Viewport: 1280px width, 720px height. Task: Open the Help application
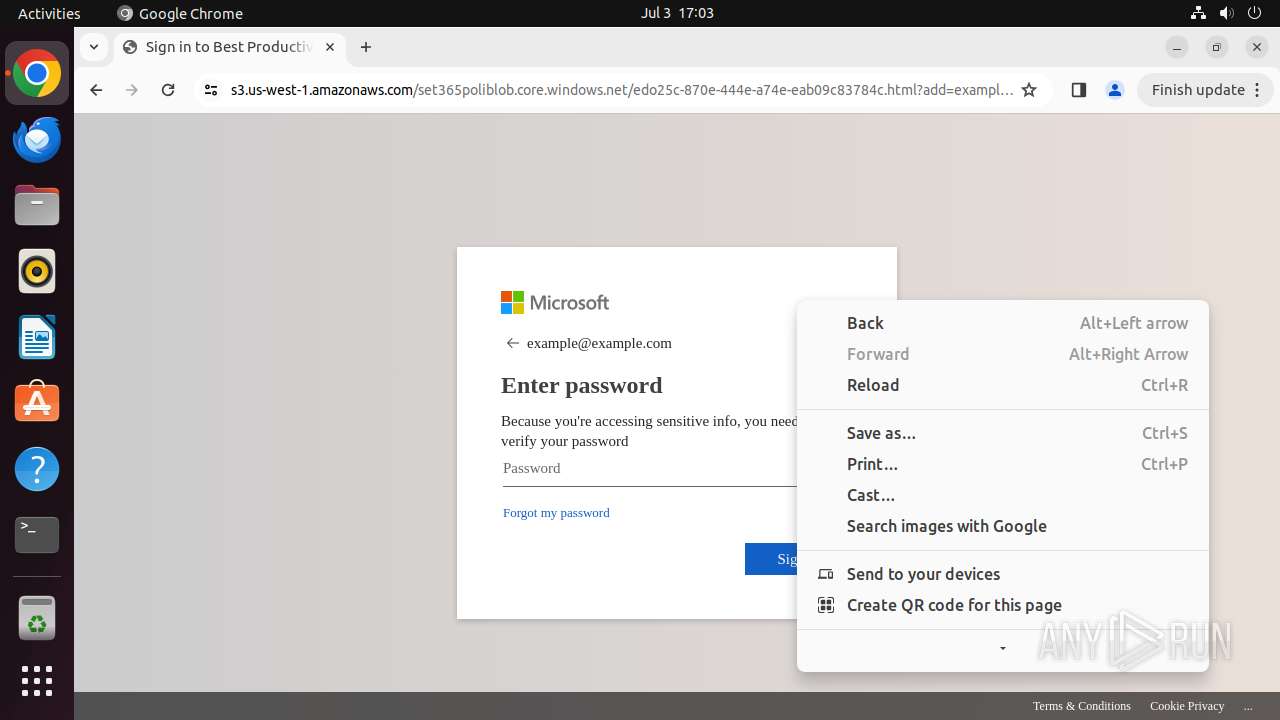point(37,469)
